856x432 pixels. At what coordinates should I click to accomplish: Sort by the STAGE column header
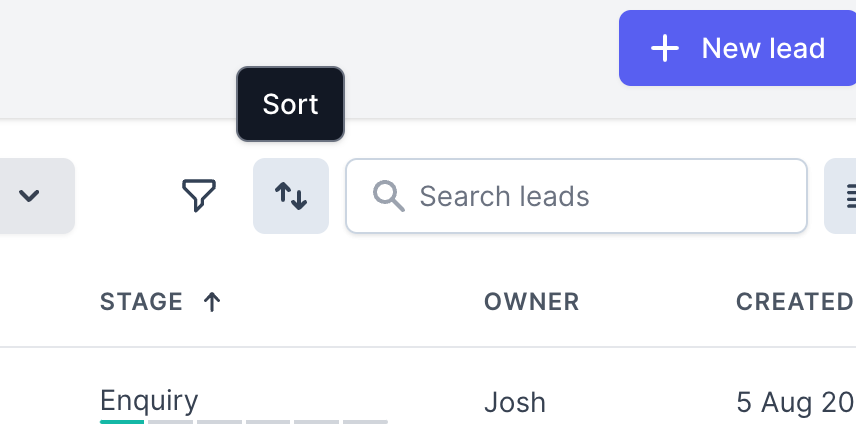(142, 302)
